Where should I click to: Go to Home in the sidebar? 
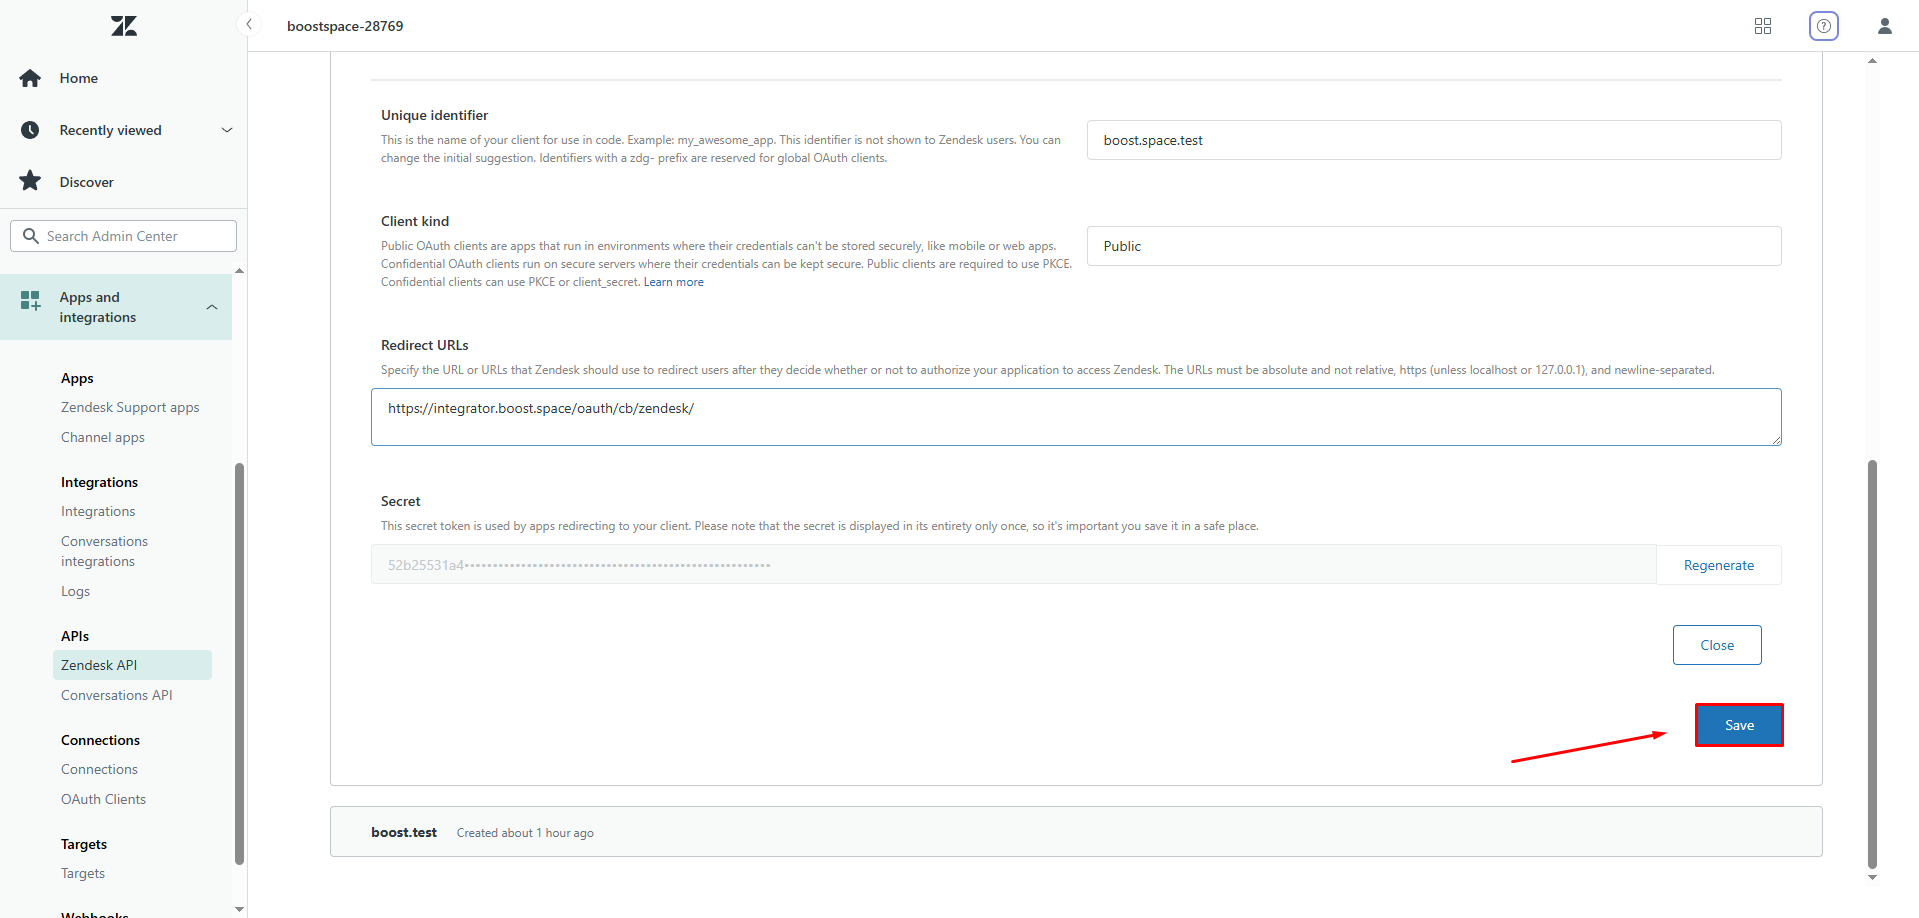tap(78, 78)
